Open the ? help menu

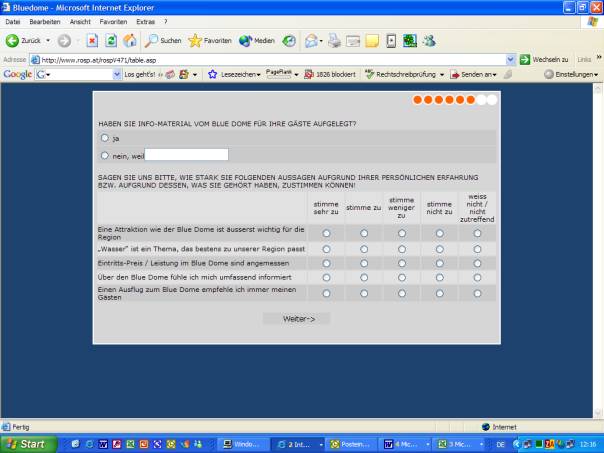[x=166, y=22]
